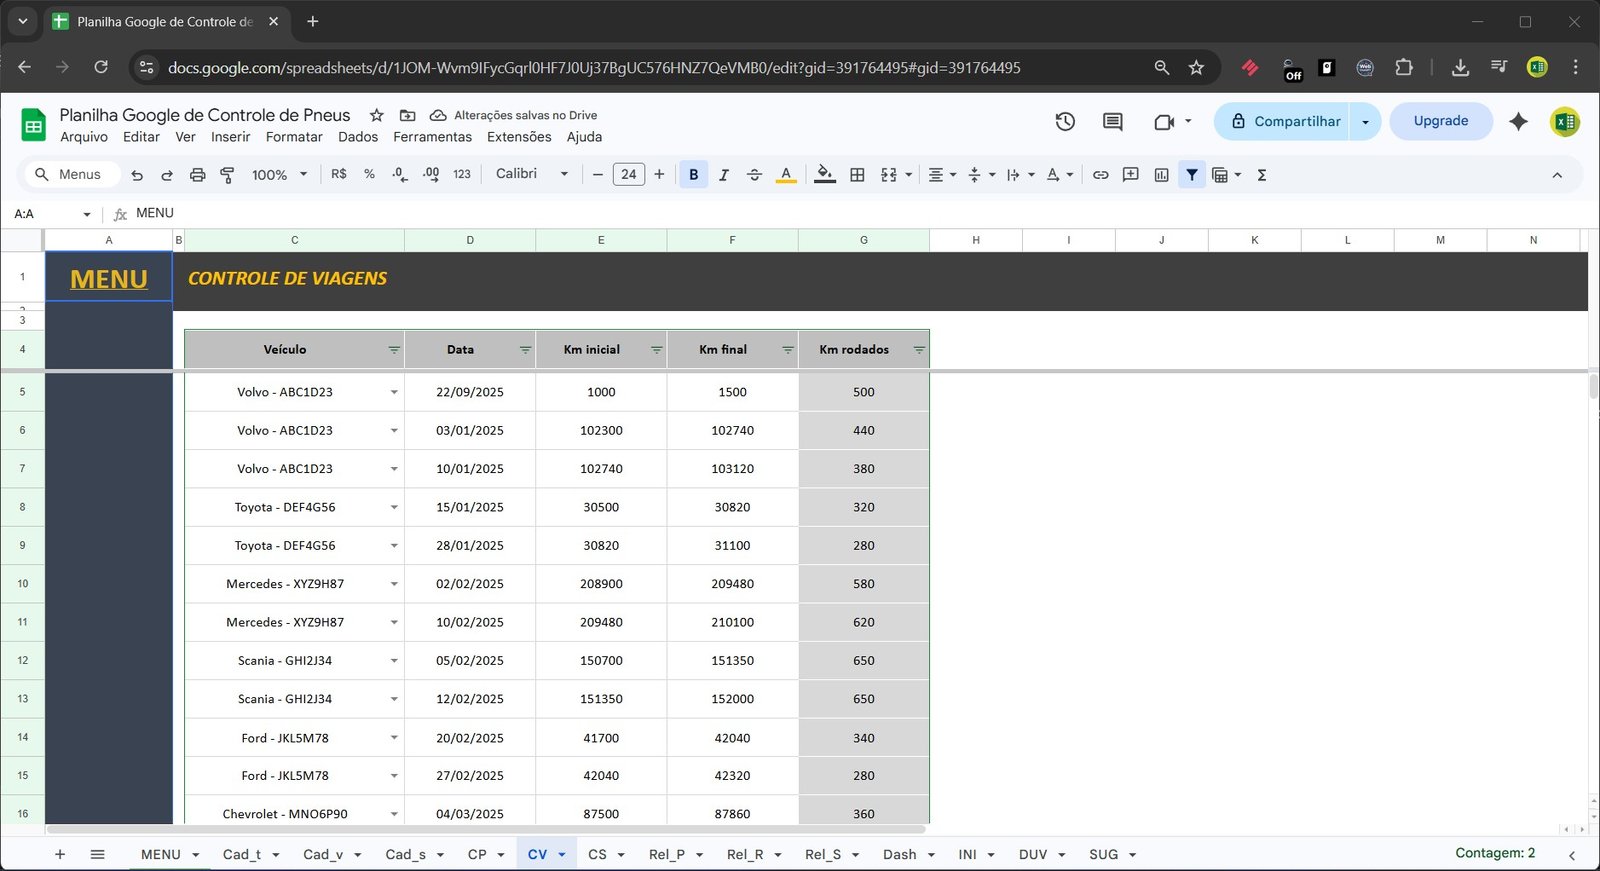Open the Veículo column filter dropdown
This screenshot has width=1600, height=871.
[x=394, y=350]
